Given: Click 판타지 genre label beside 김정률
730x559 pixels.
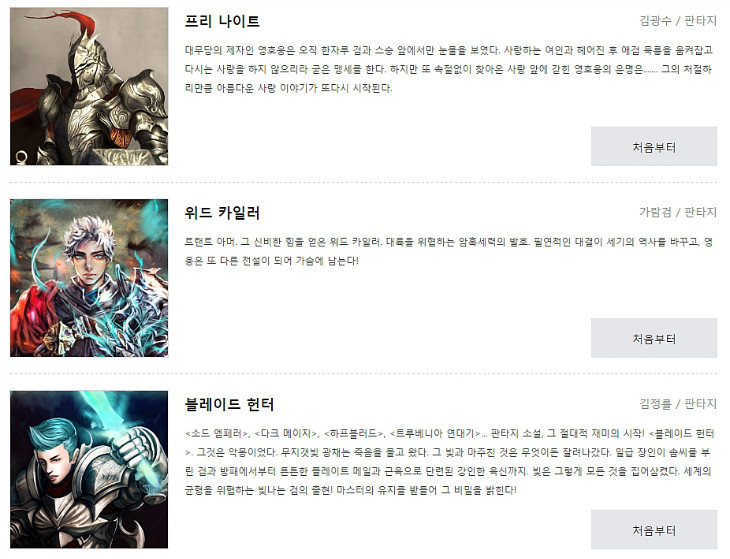Looking at the screenshot, I should point(700,404).
